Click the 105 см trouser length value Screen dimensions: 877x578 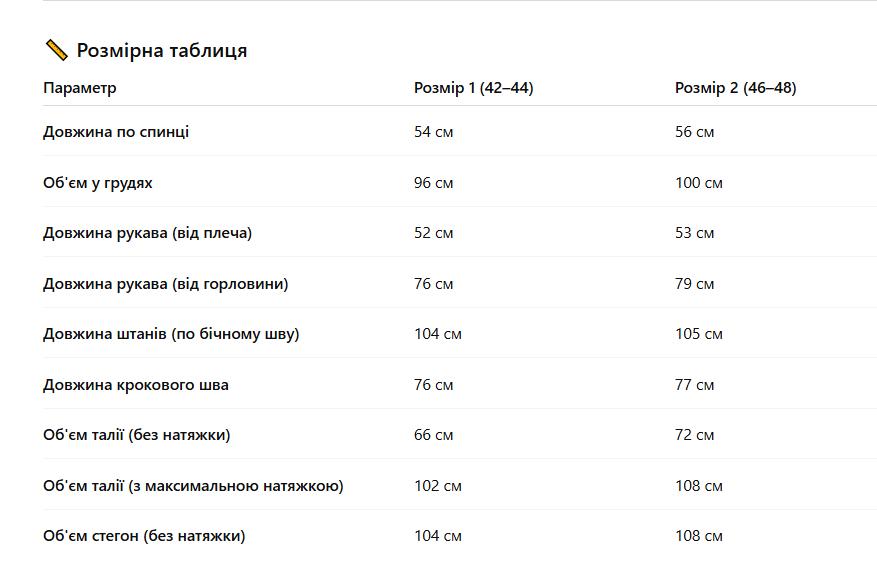[699, 334]
